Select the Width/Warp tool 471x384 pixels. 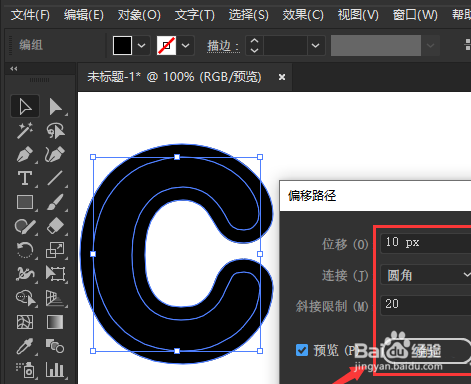click(25, 274)
